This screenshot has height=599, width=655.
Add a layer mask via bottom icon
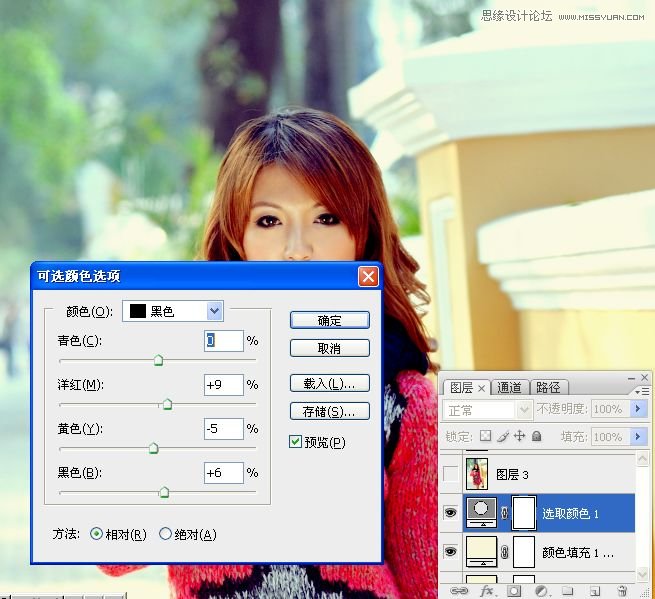tap(514, 591)
